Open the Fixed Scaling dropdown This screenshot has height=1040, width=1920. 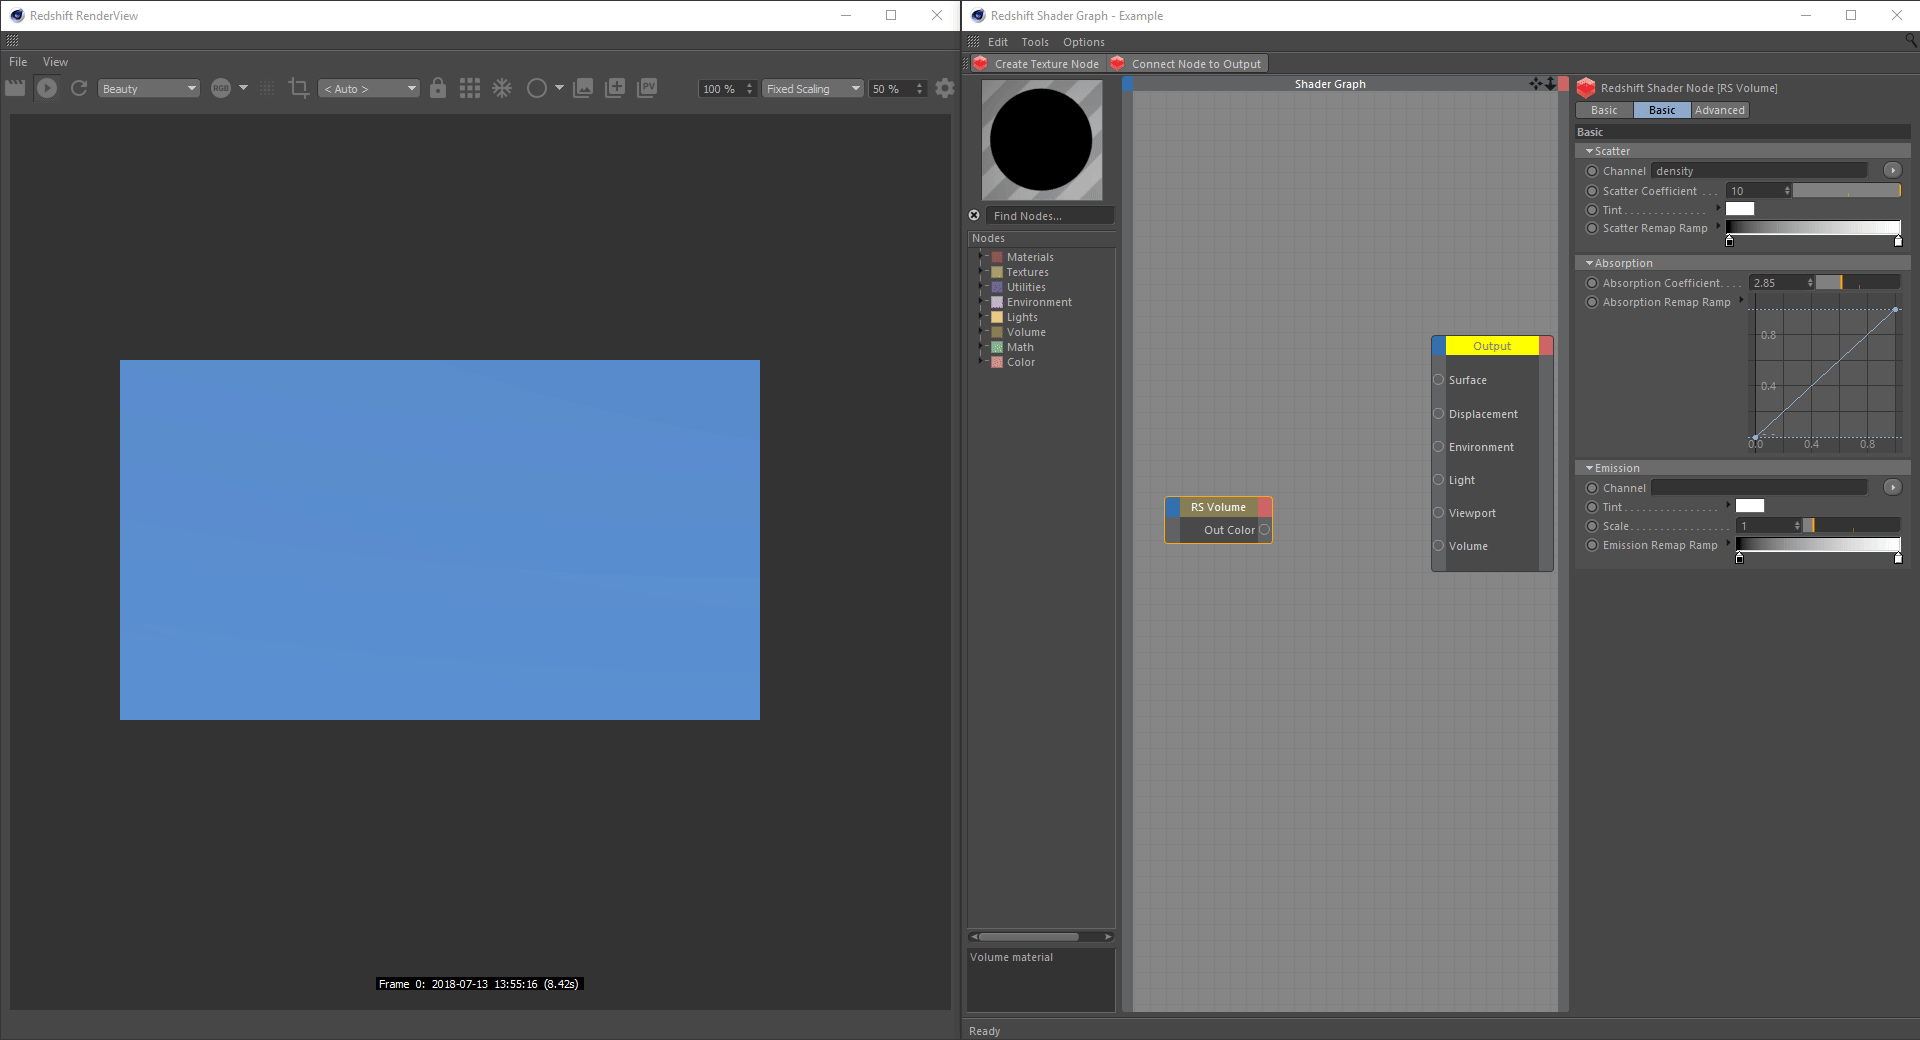pyautogui.click(x=812, y=89)
